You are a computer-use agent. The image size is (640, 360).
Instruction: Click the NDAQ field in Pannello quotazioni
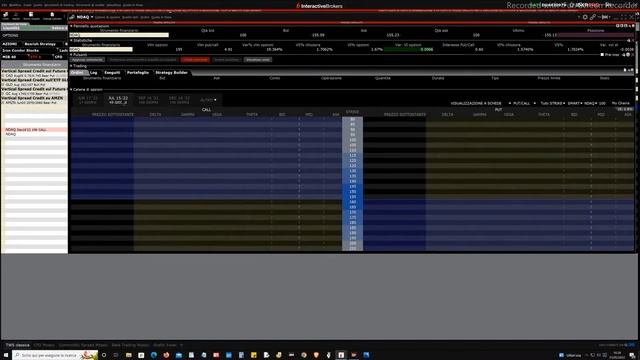(119, 35)
